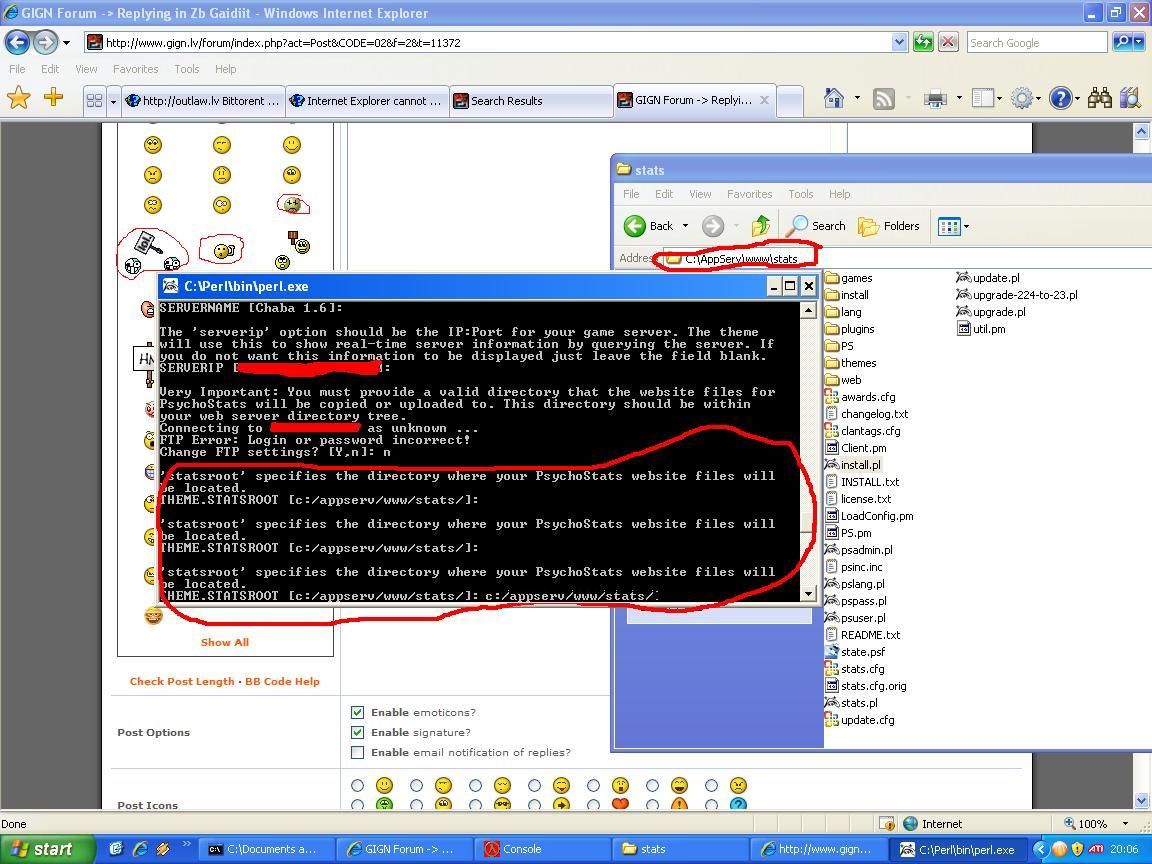
Task: Select the smirking raised-eyebrow post icon radio
Action: click(x=417, y=785)
